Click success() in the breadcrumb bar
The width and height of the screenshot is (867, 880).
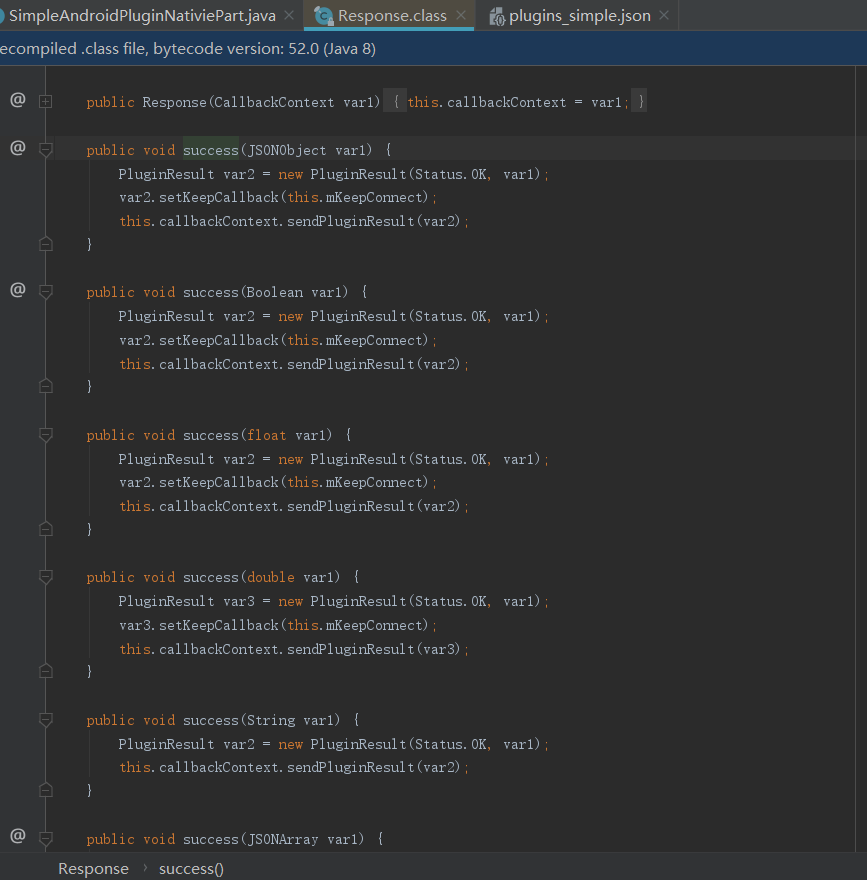[x=191, y=868]
